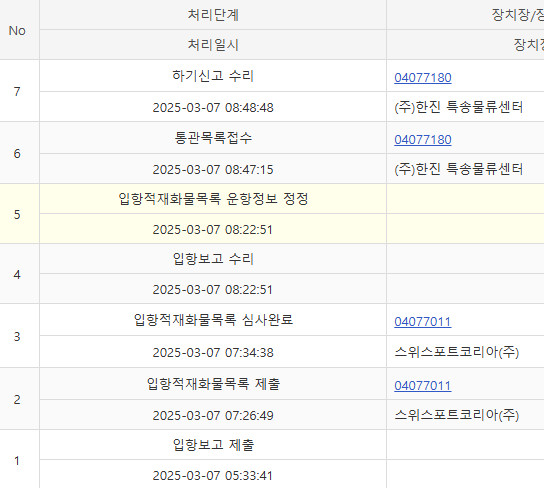Click the No column header
Image resolution: width=544 pixels, height=488 pixels.
(17, 31)
